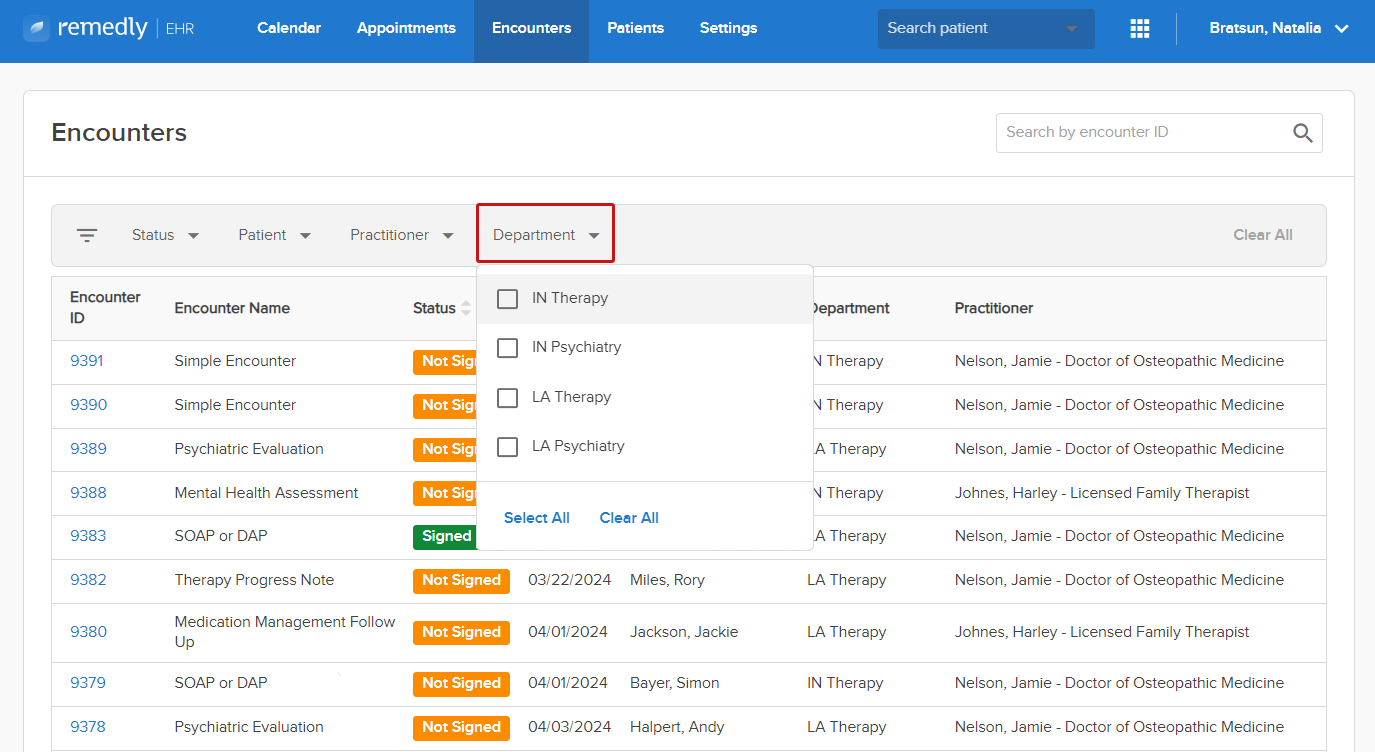Open encounter 9388 link
Image resolution: width=1375 pixels, height=752 pixels.
click(x=88, y=493)
